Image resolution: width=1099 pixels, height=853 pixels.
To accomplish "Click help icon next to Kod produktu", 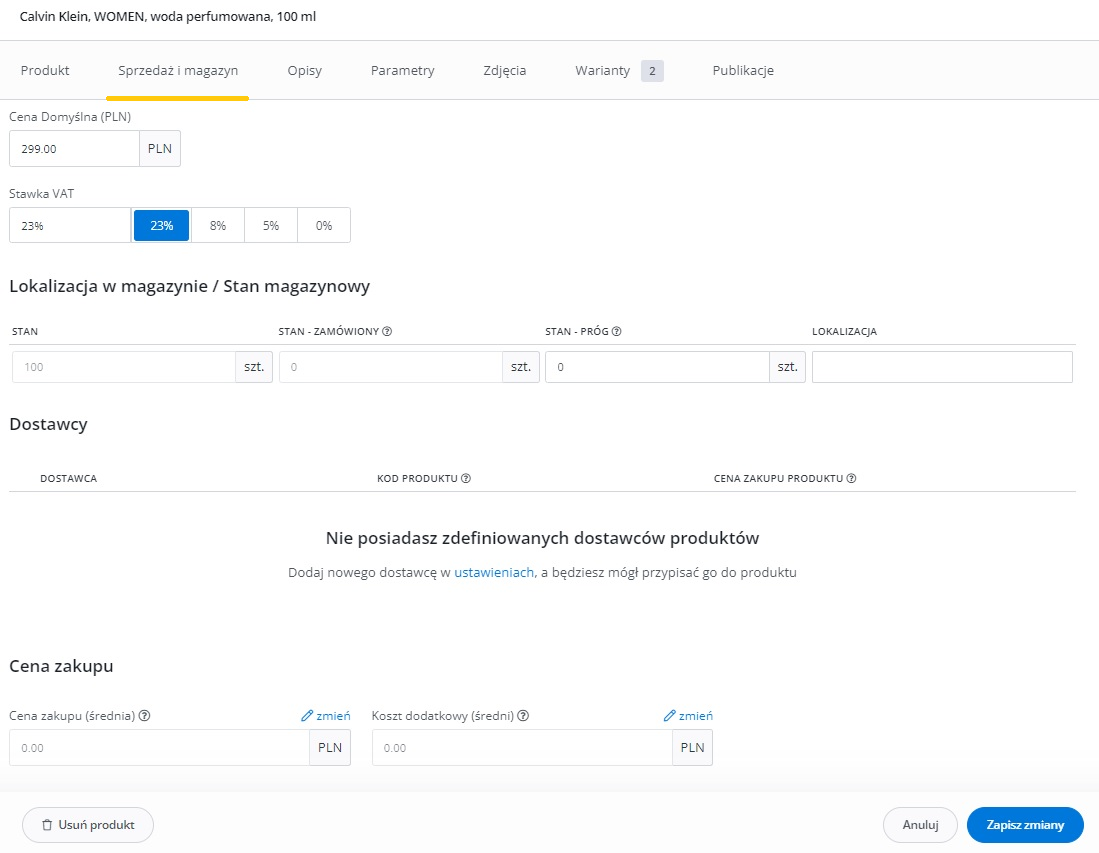I will (466, 479).
